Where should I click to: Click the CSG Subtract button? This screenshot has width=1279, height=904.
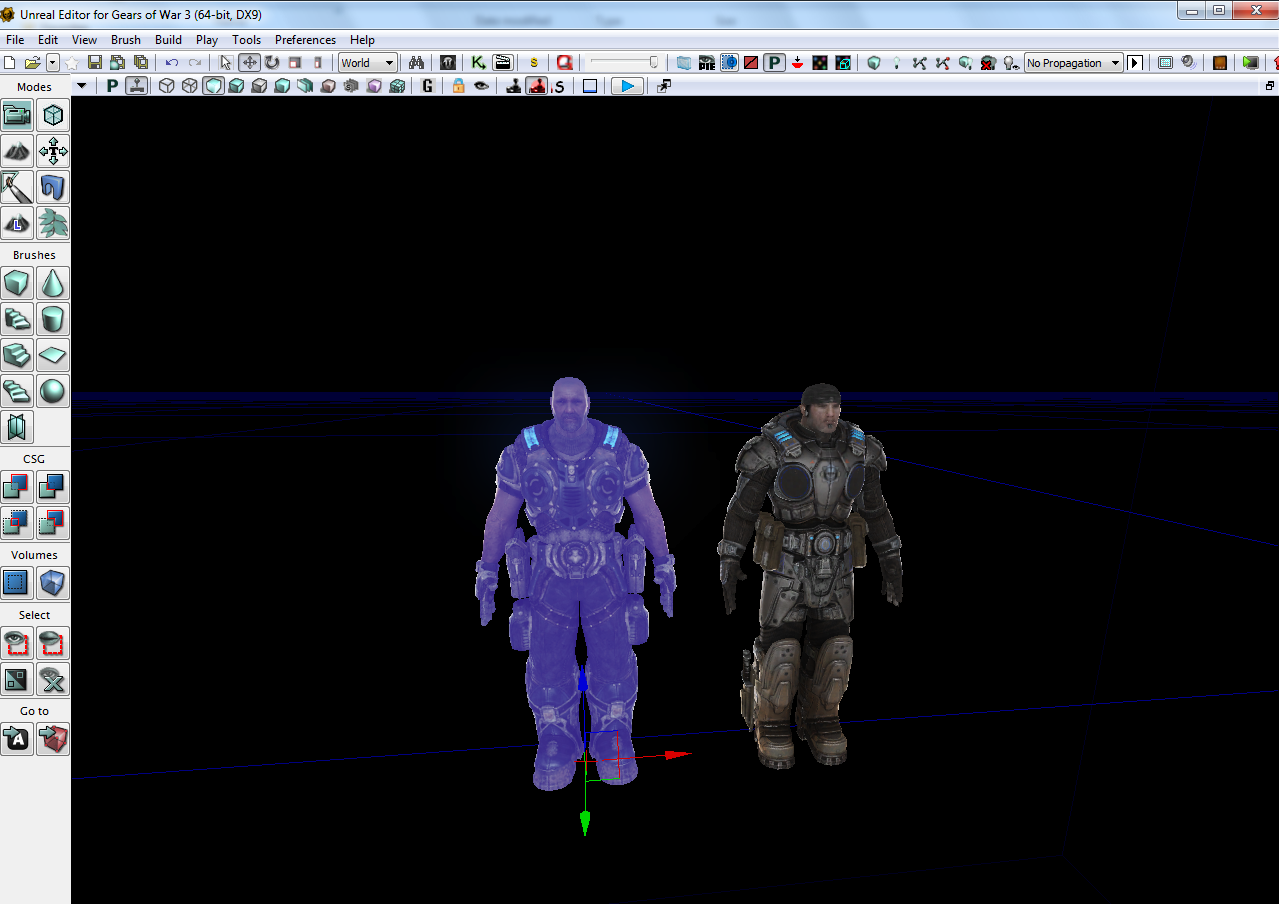pos(53,487)
